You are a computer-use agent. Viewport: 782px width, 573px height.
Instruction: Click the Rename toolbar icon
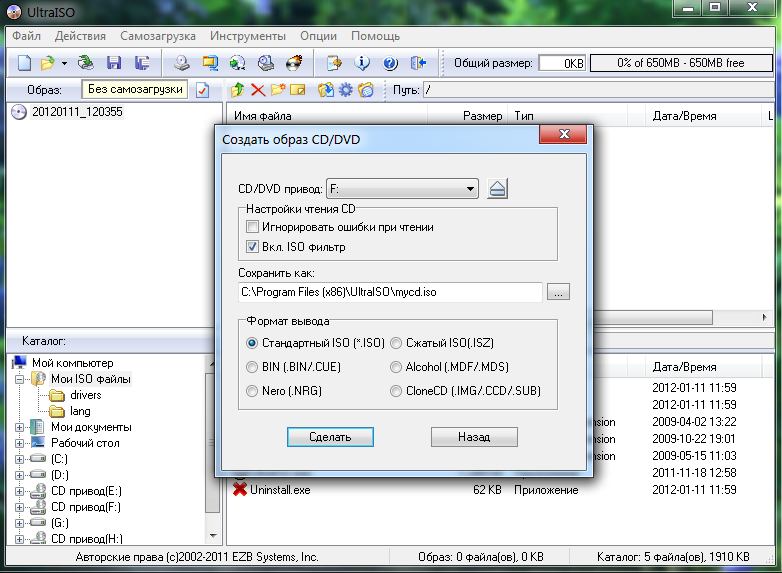click(298, 90)
